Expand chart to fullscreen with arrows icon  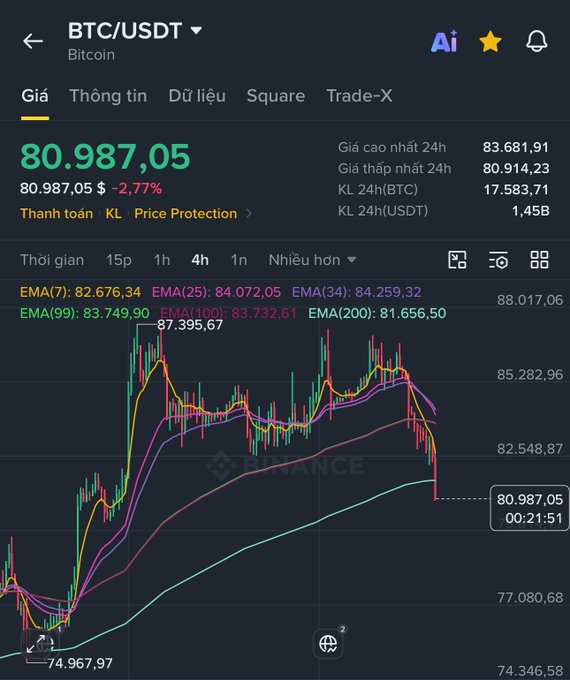(37, 644)
